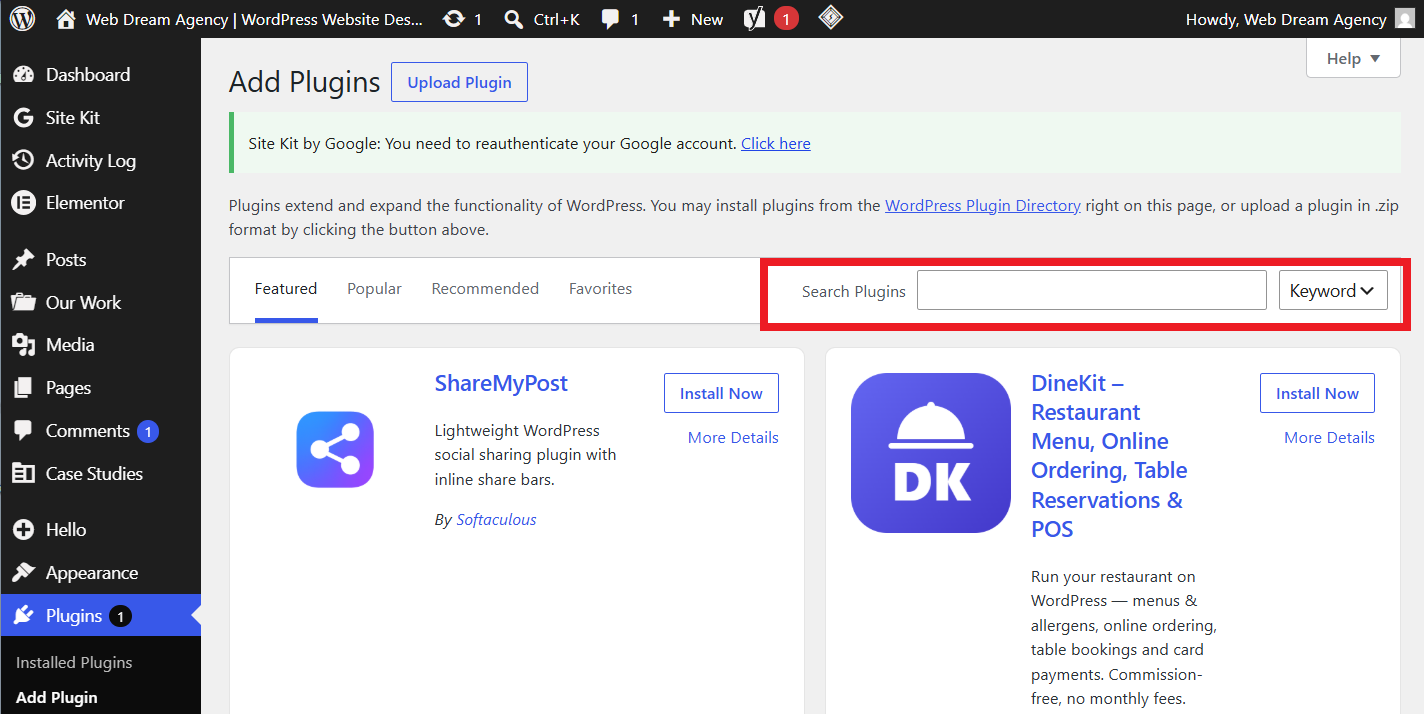
Task: Click the Plugins update count badge
Action: pyautogui.click(x=120, y=617)
